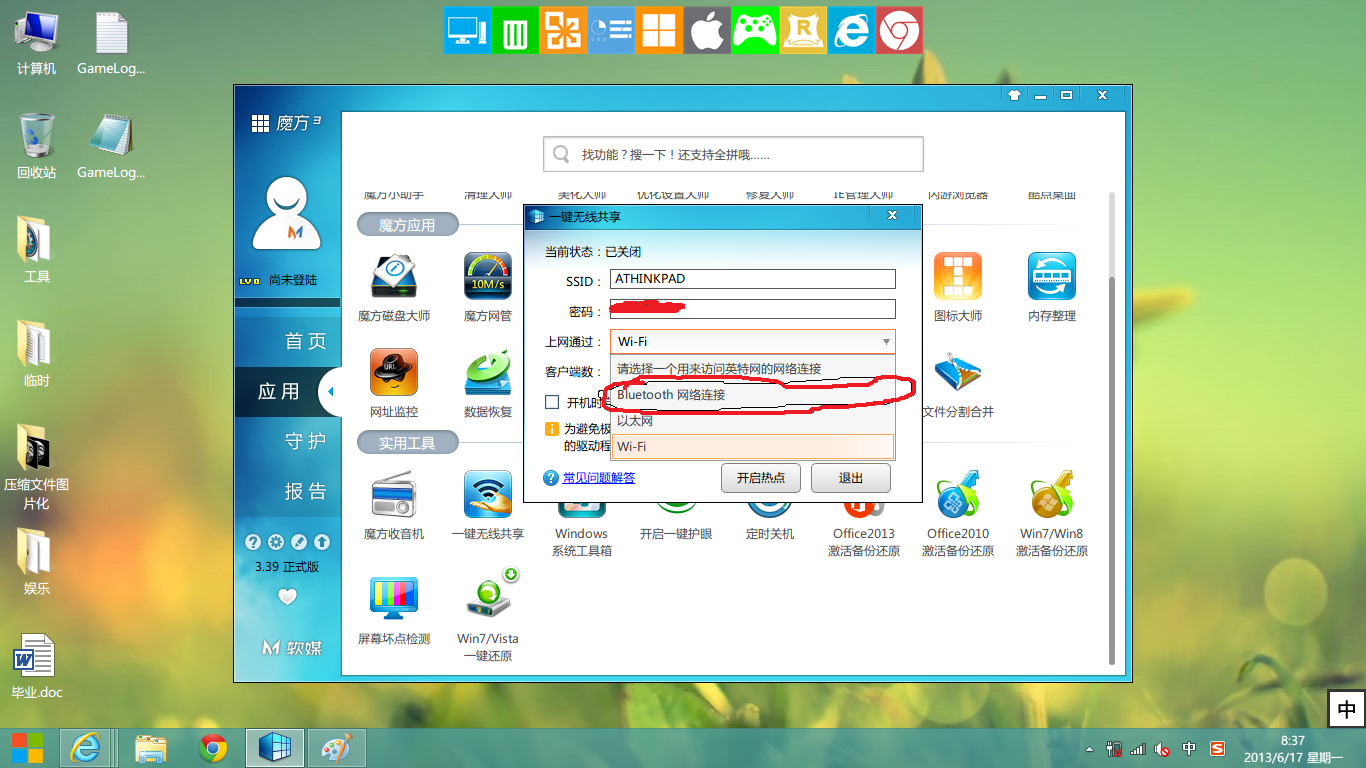Click 3.39 正式版 version text

287,567
